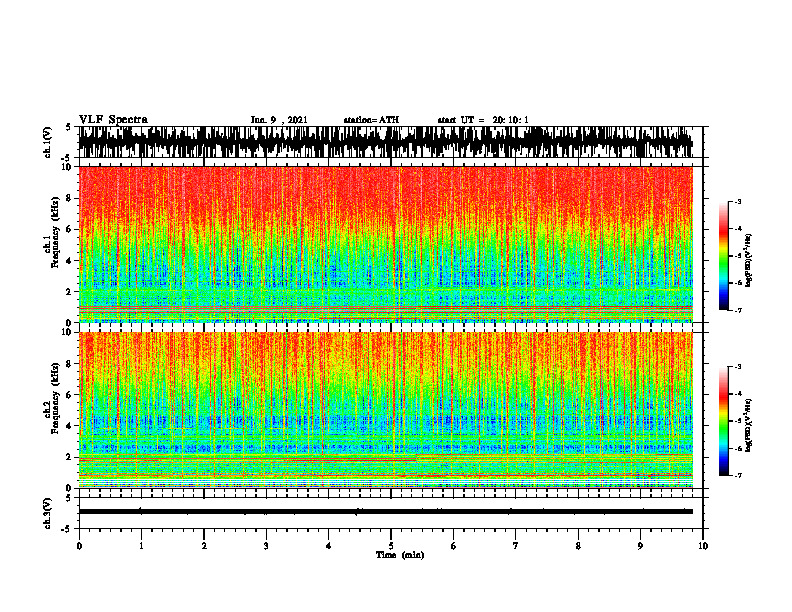Click the "2" kHz tick of ch.2 spectrogram

(x=69, y=457)
